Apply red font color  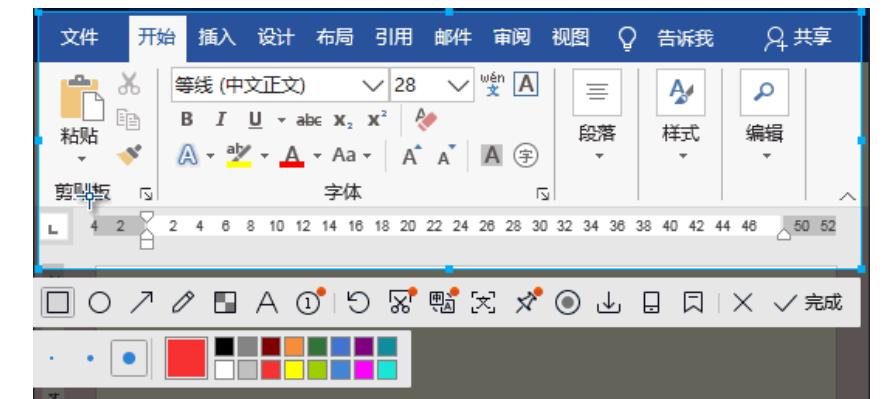[x=292, y=155]
